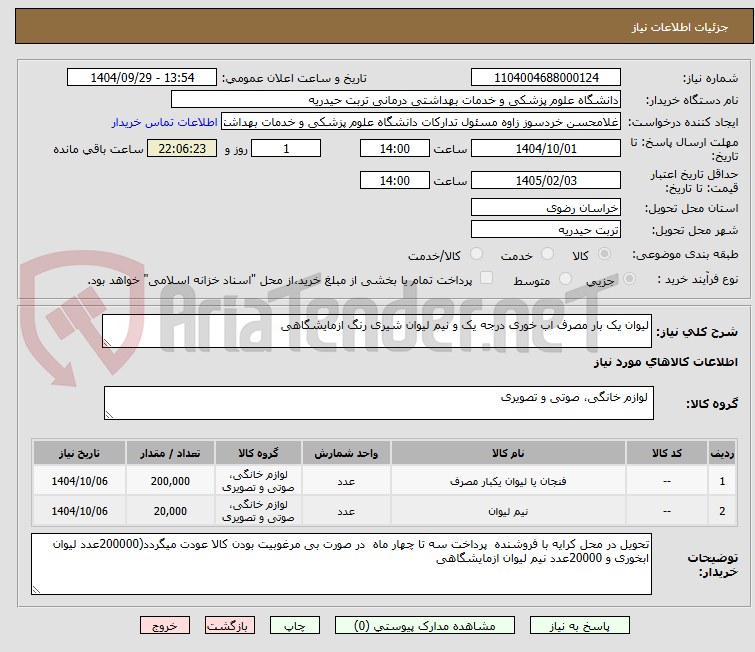Image resolution: width=755 pixels, height=652 pixels.
Task: Click the request creator field غلامحسن خردسوز
Action: click(x=421, y=122)
